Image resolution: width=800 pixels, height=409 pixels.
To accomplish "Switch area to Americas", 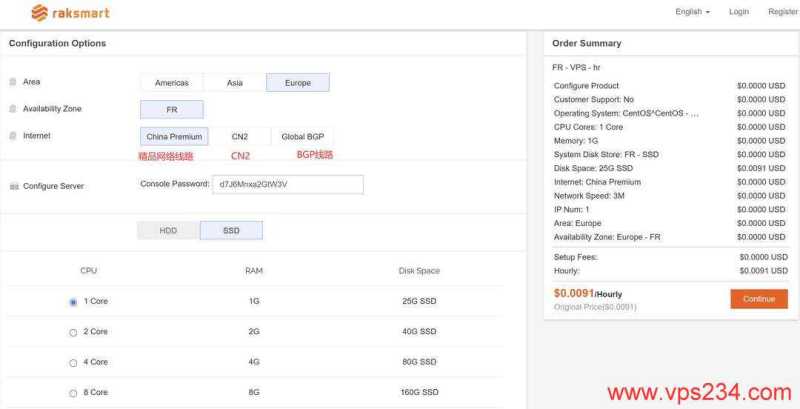I will 172,83.
